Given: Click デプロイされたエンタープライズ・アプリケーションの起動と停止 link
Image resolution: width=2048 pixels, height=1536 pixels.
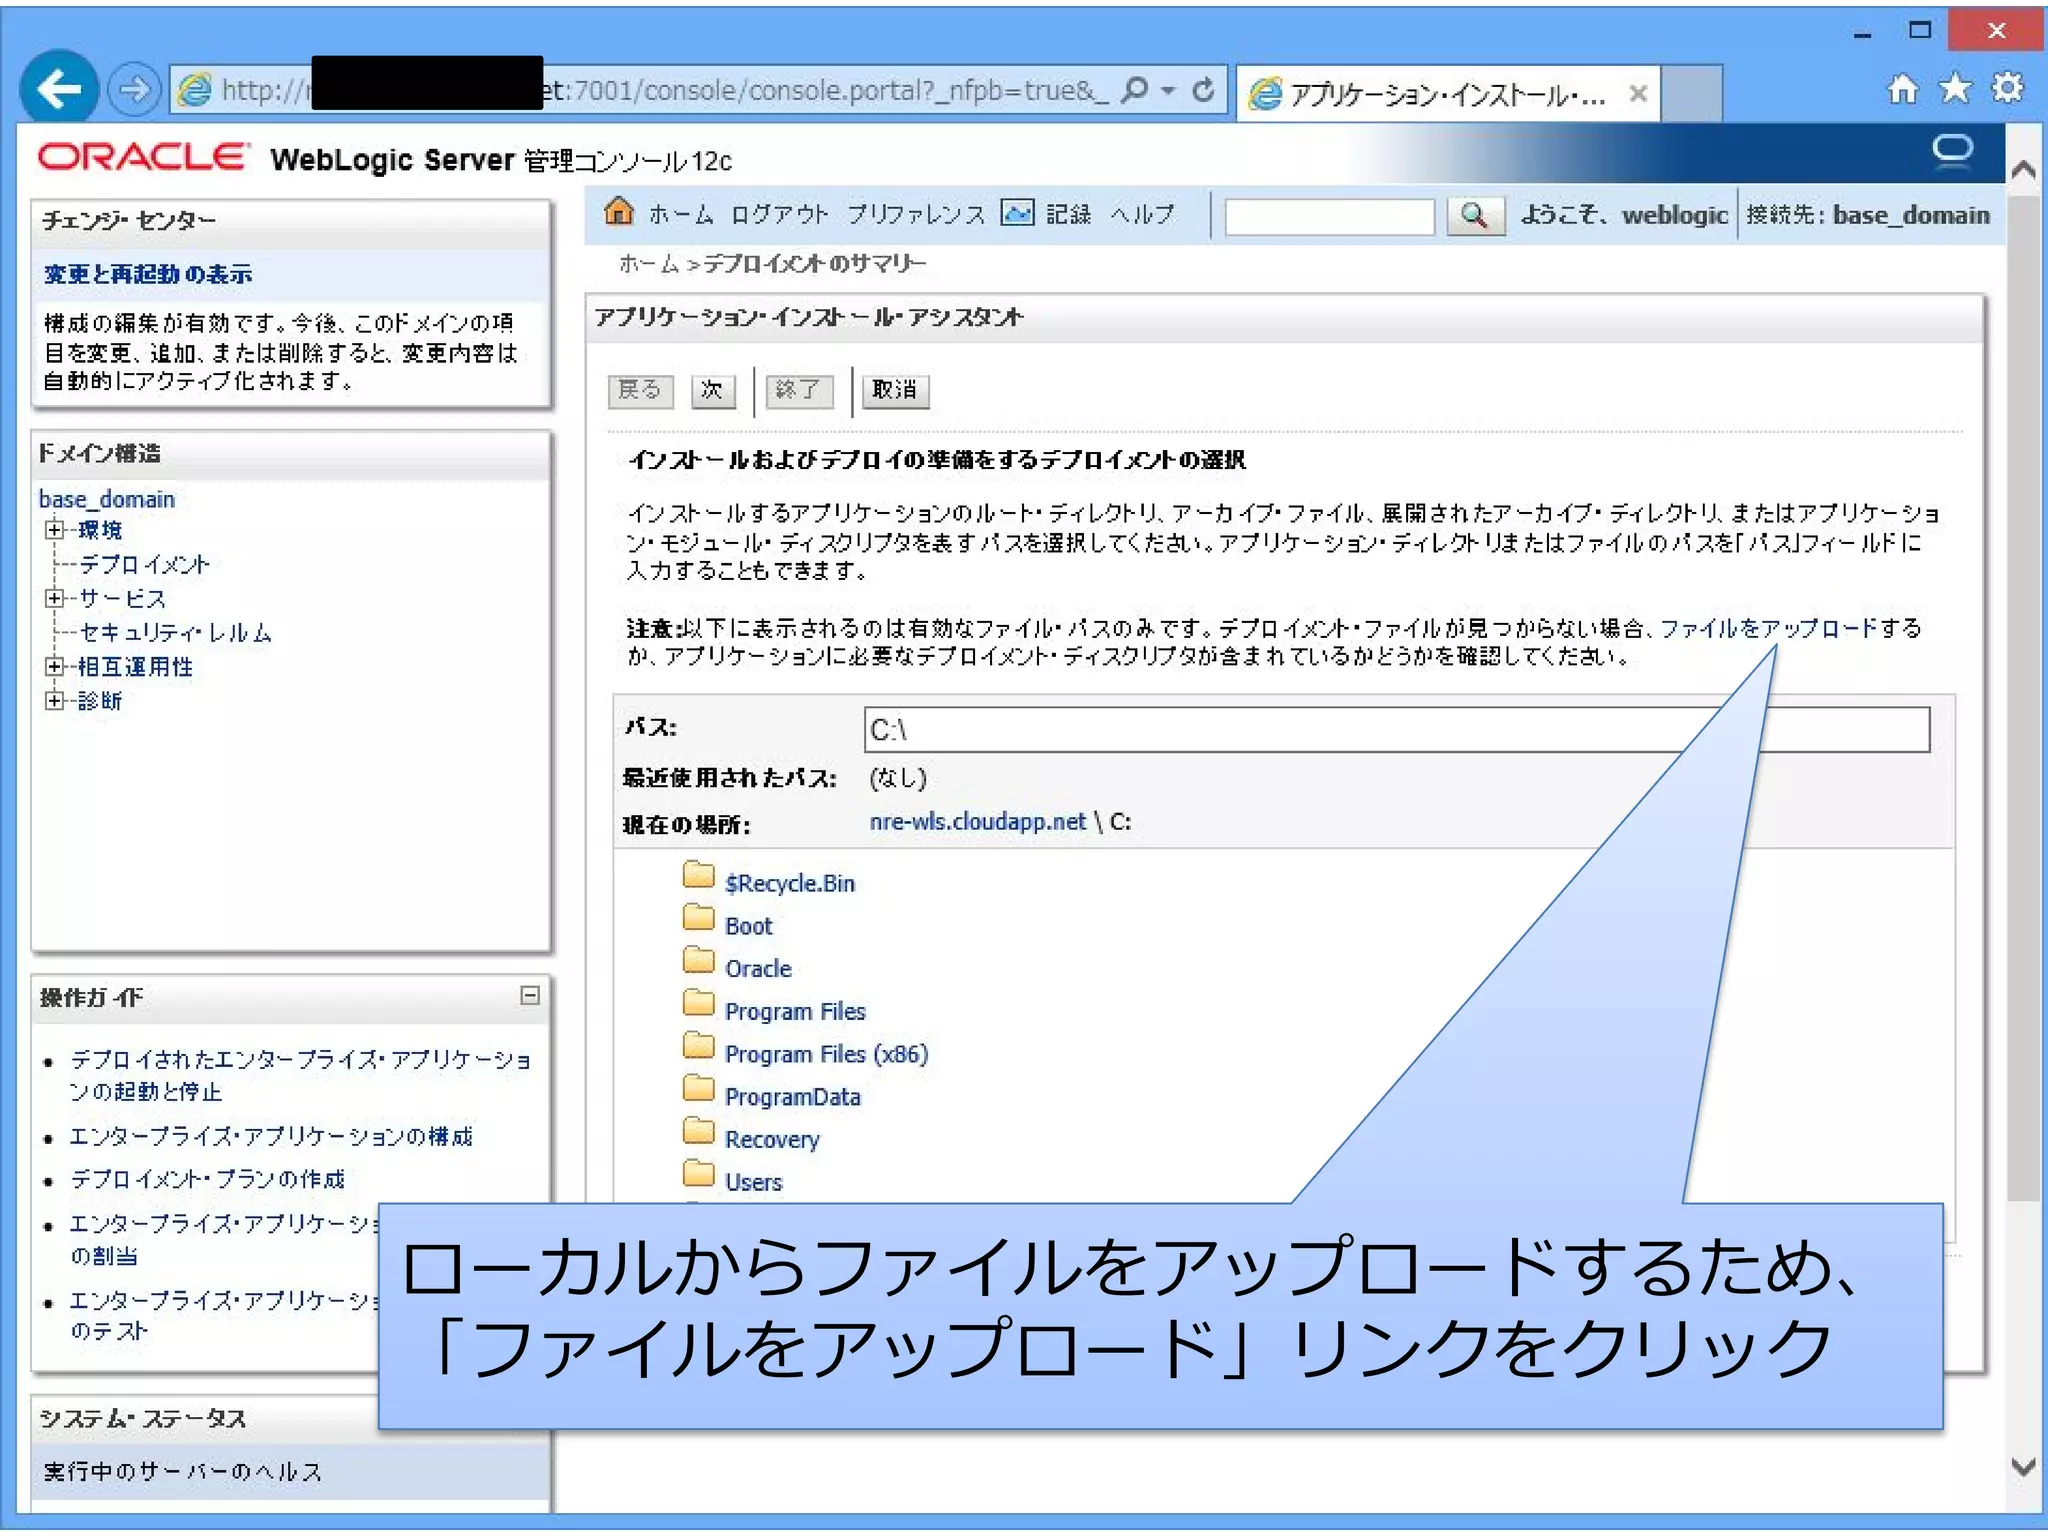Looking at the screenshot, I should pos(300,1075).
